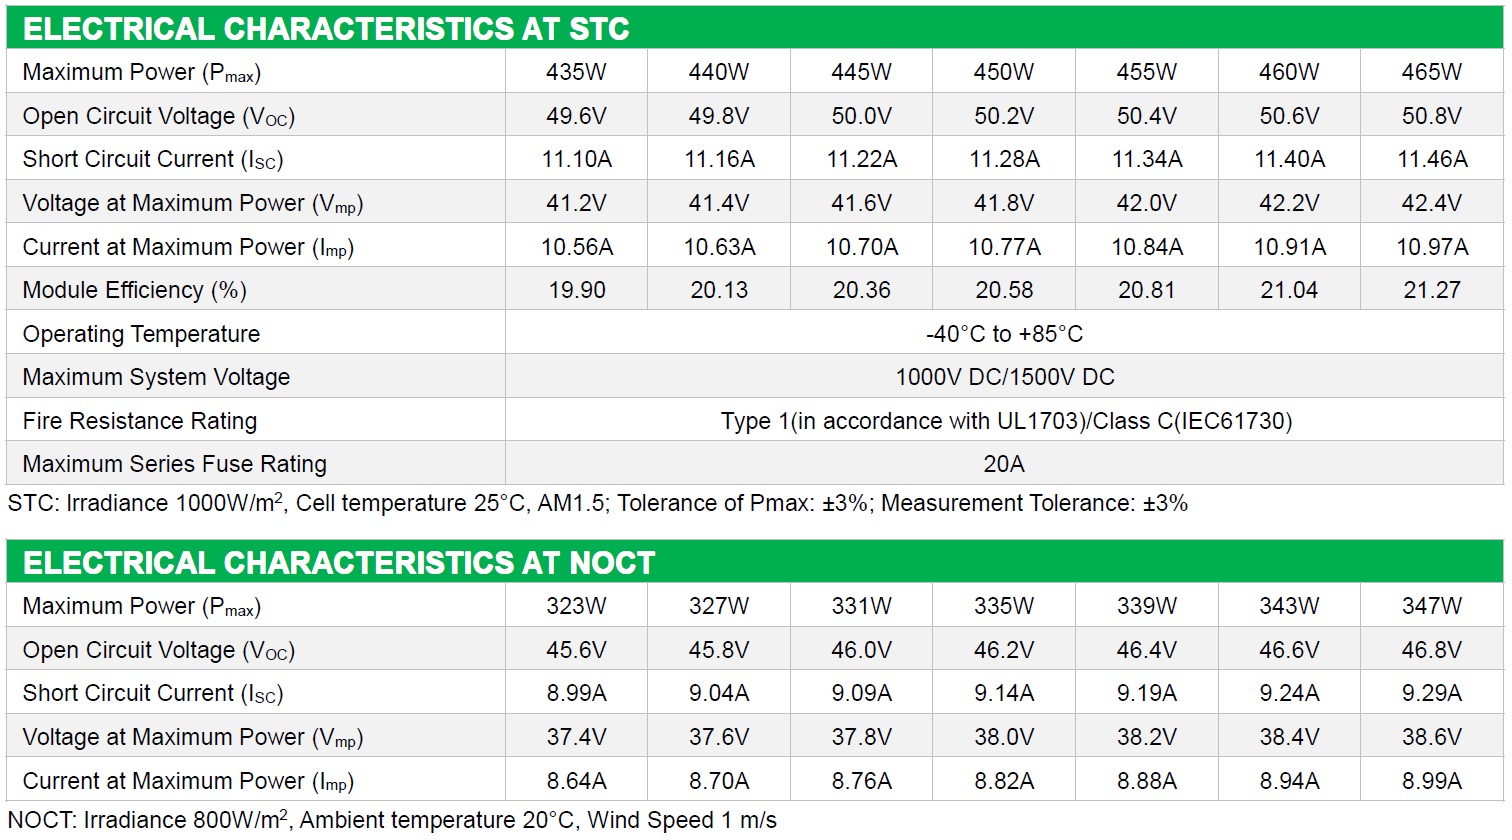The height and width of the screenshot is (840, 1512).
Task: Select the Fire Resistance Rating label
Action: click(140, 421)
